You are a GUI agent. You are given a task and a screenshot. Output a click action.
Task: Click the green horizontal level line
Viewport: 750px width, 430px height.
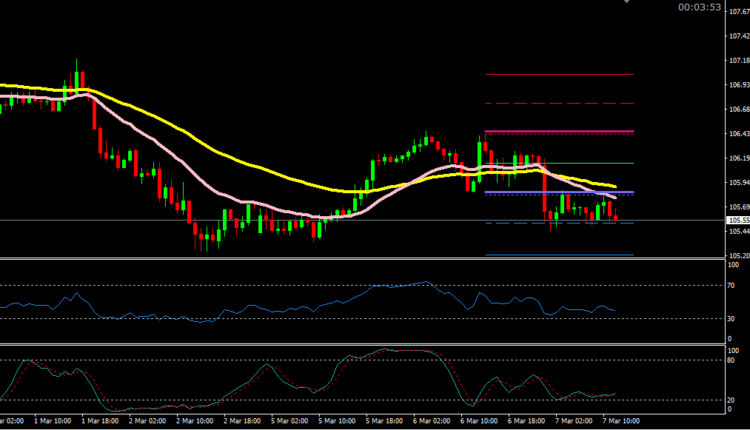pyautogui.click(x=600, y=163)
